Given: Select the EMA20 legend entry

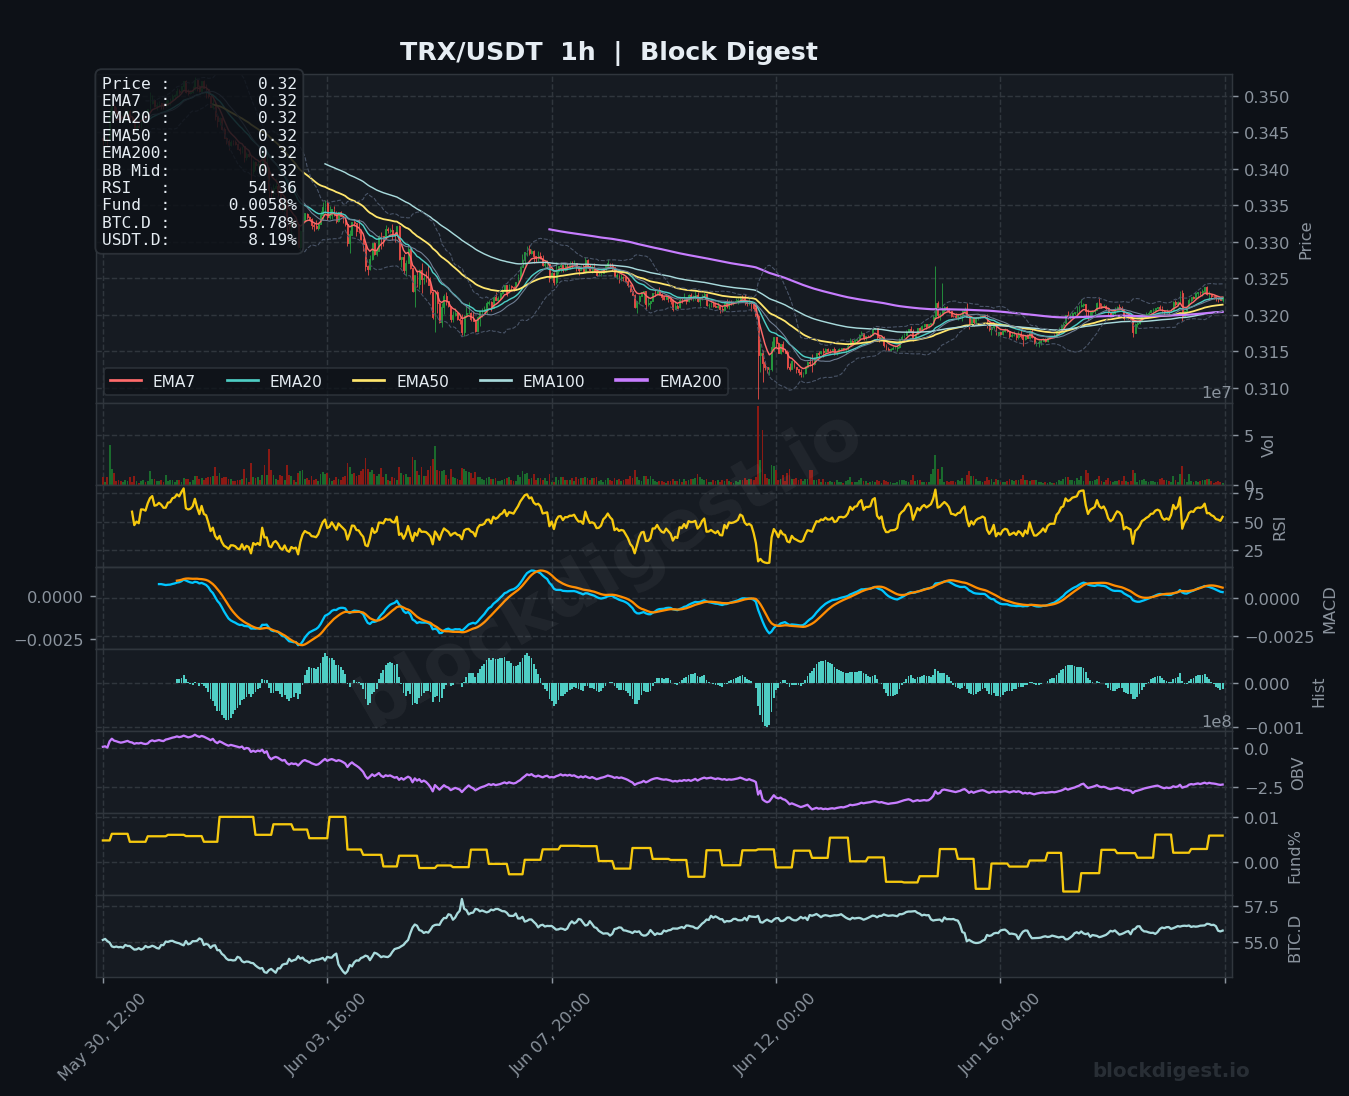Looking at the screenshot, I should 274,382.
